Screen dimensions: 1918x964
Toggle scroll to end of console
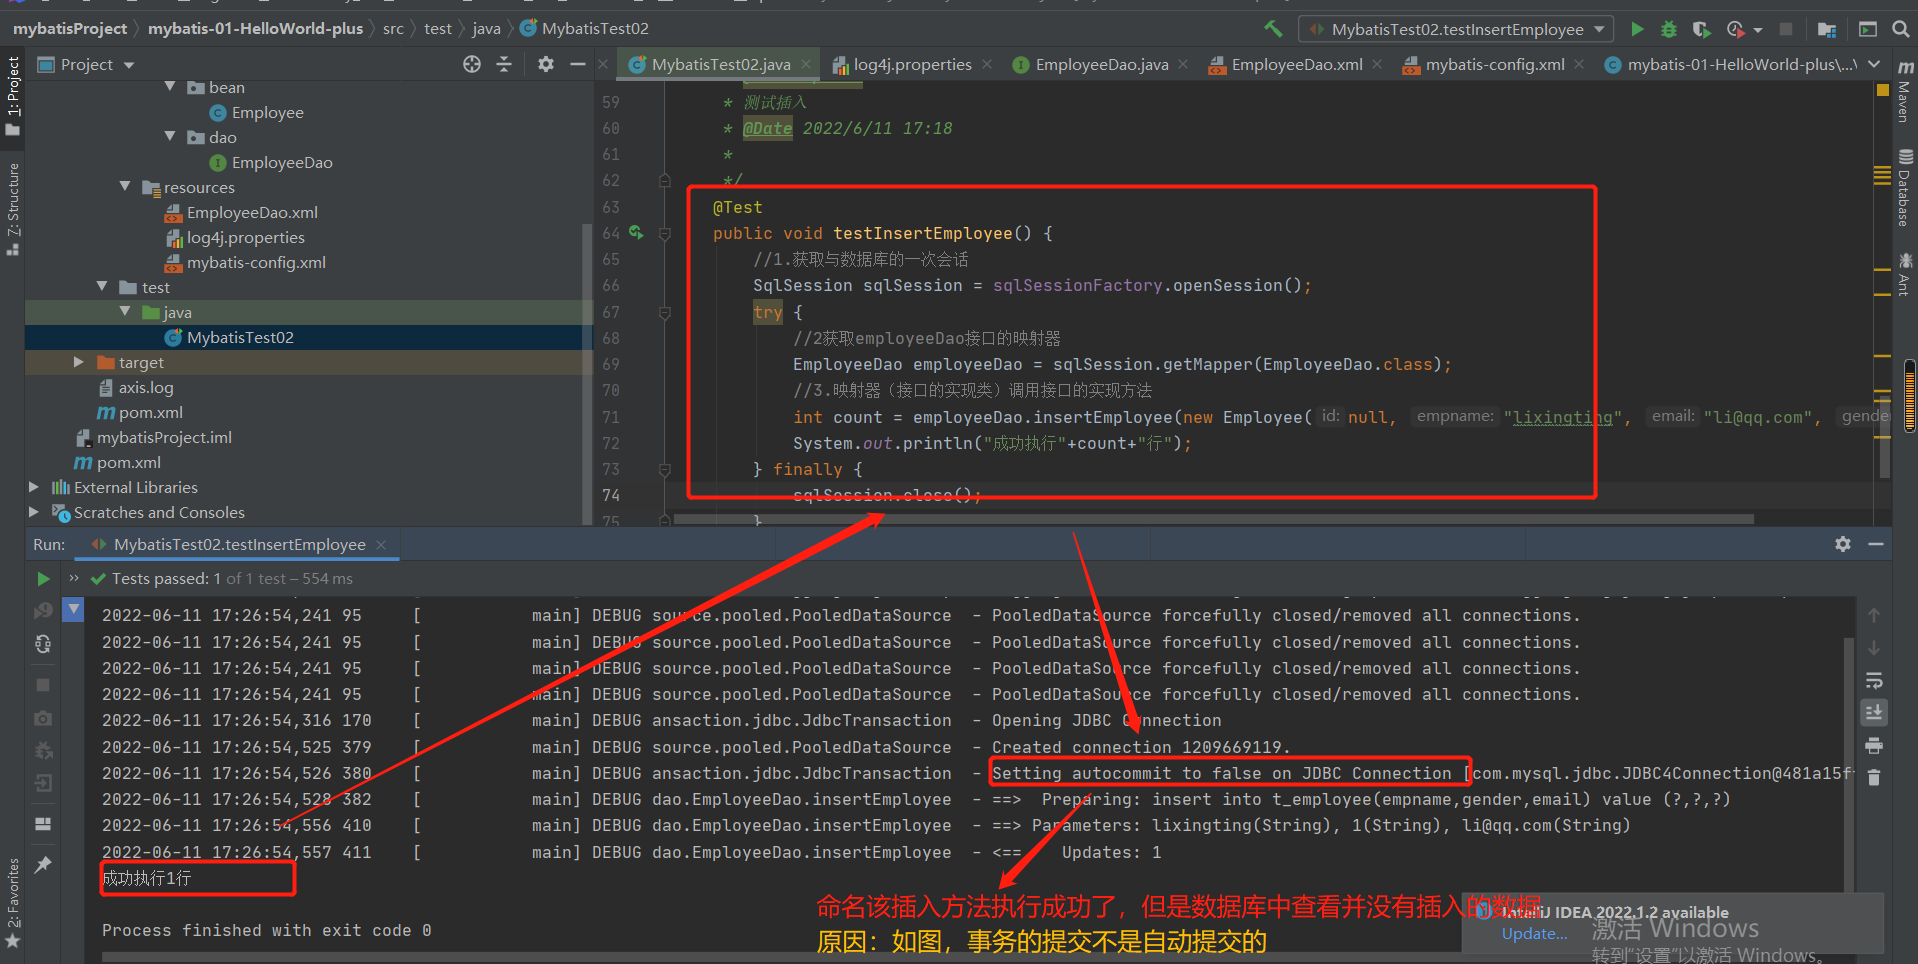[x=1874, y=713]
